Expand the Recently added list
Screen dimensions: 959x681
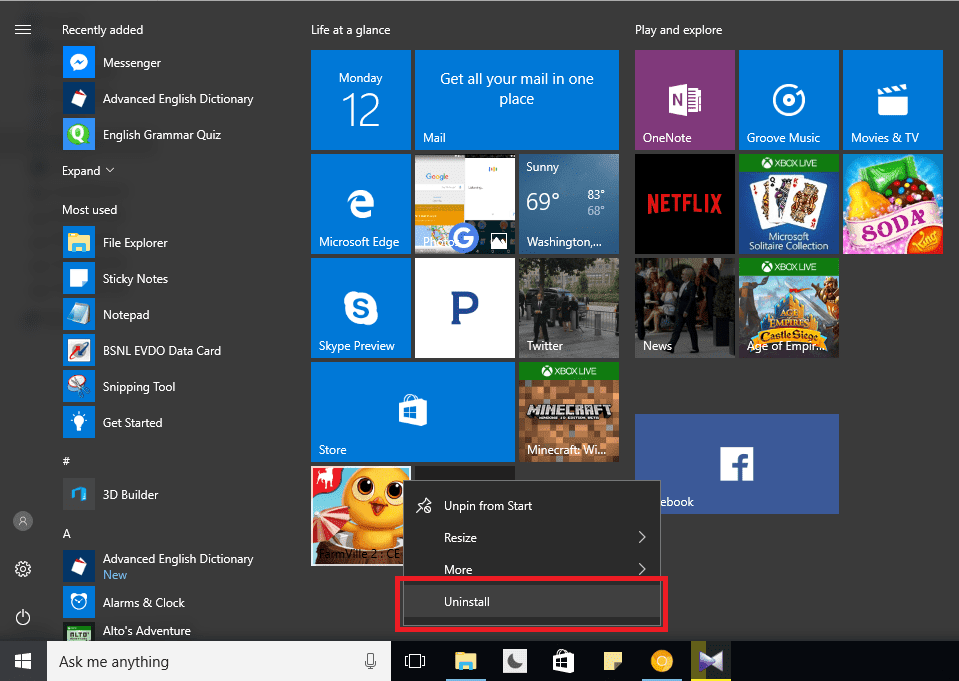[88, 171]
